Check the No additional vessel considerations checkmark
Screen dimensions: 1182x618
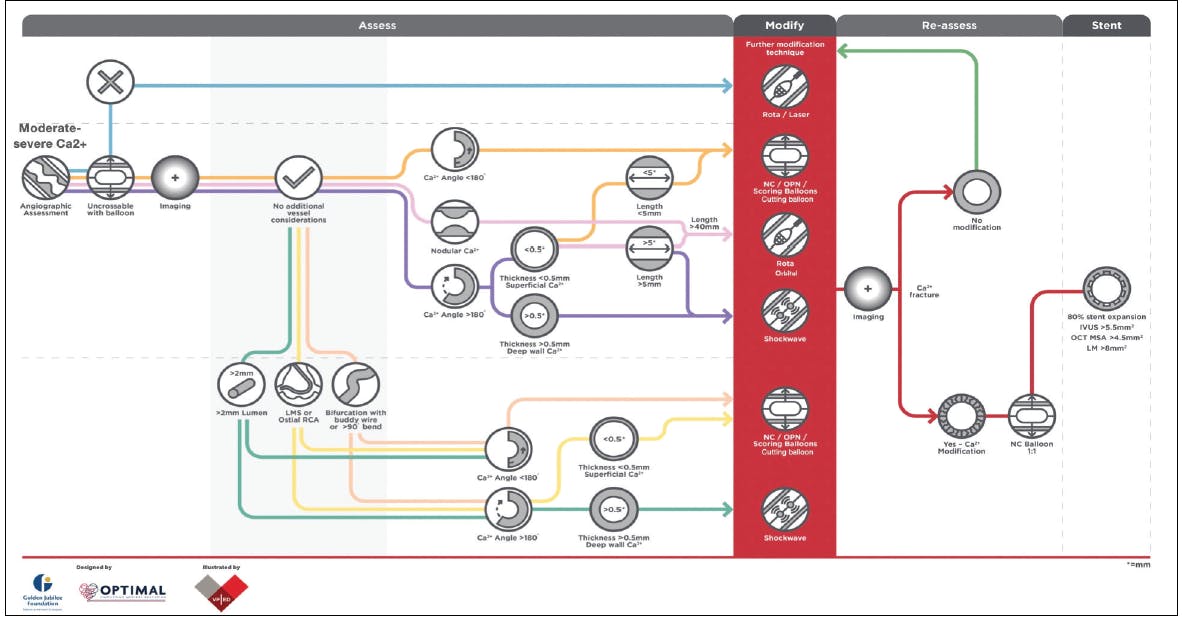(x=299, y=180)
